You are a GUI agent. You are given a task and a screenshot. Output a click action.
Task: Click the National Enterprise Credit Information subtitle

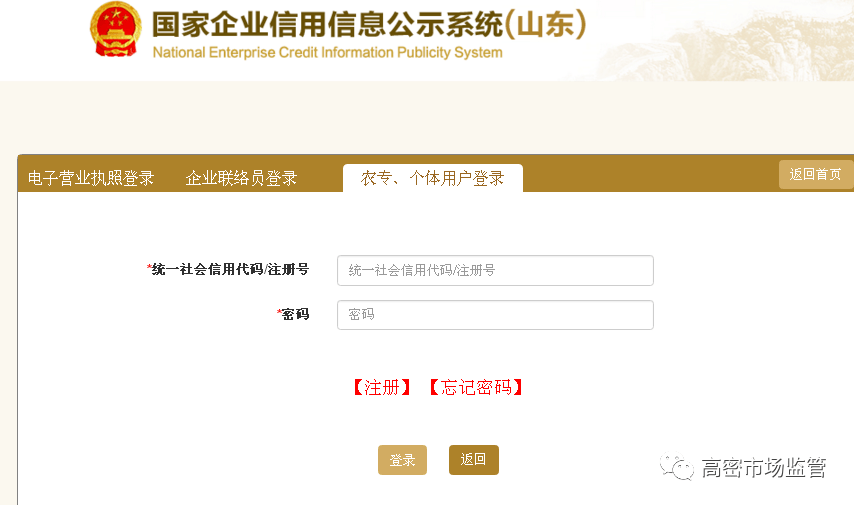point(327,52)
